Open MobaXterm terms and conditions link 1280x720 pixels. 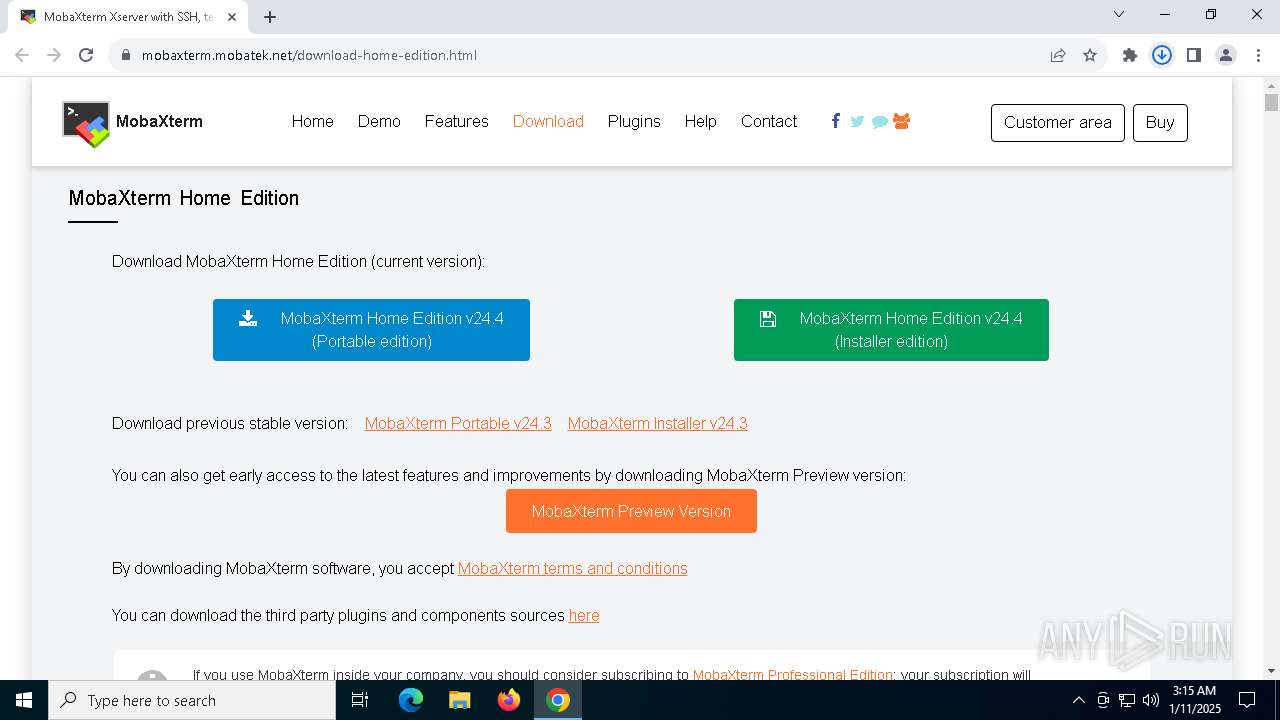tap(572, 568)
